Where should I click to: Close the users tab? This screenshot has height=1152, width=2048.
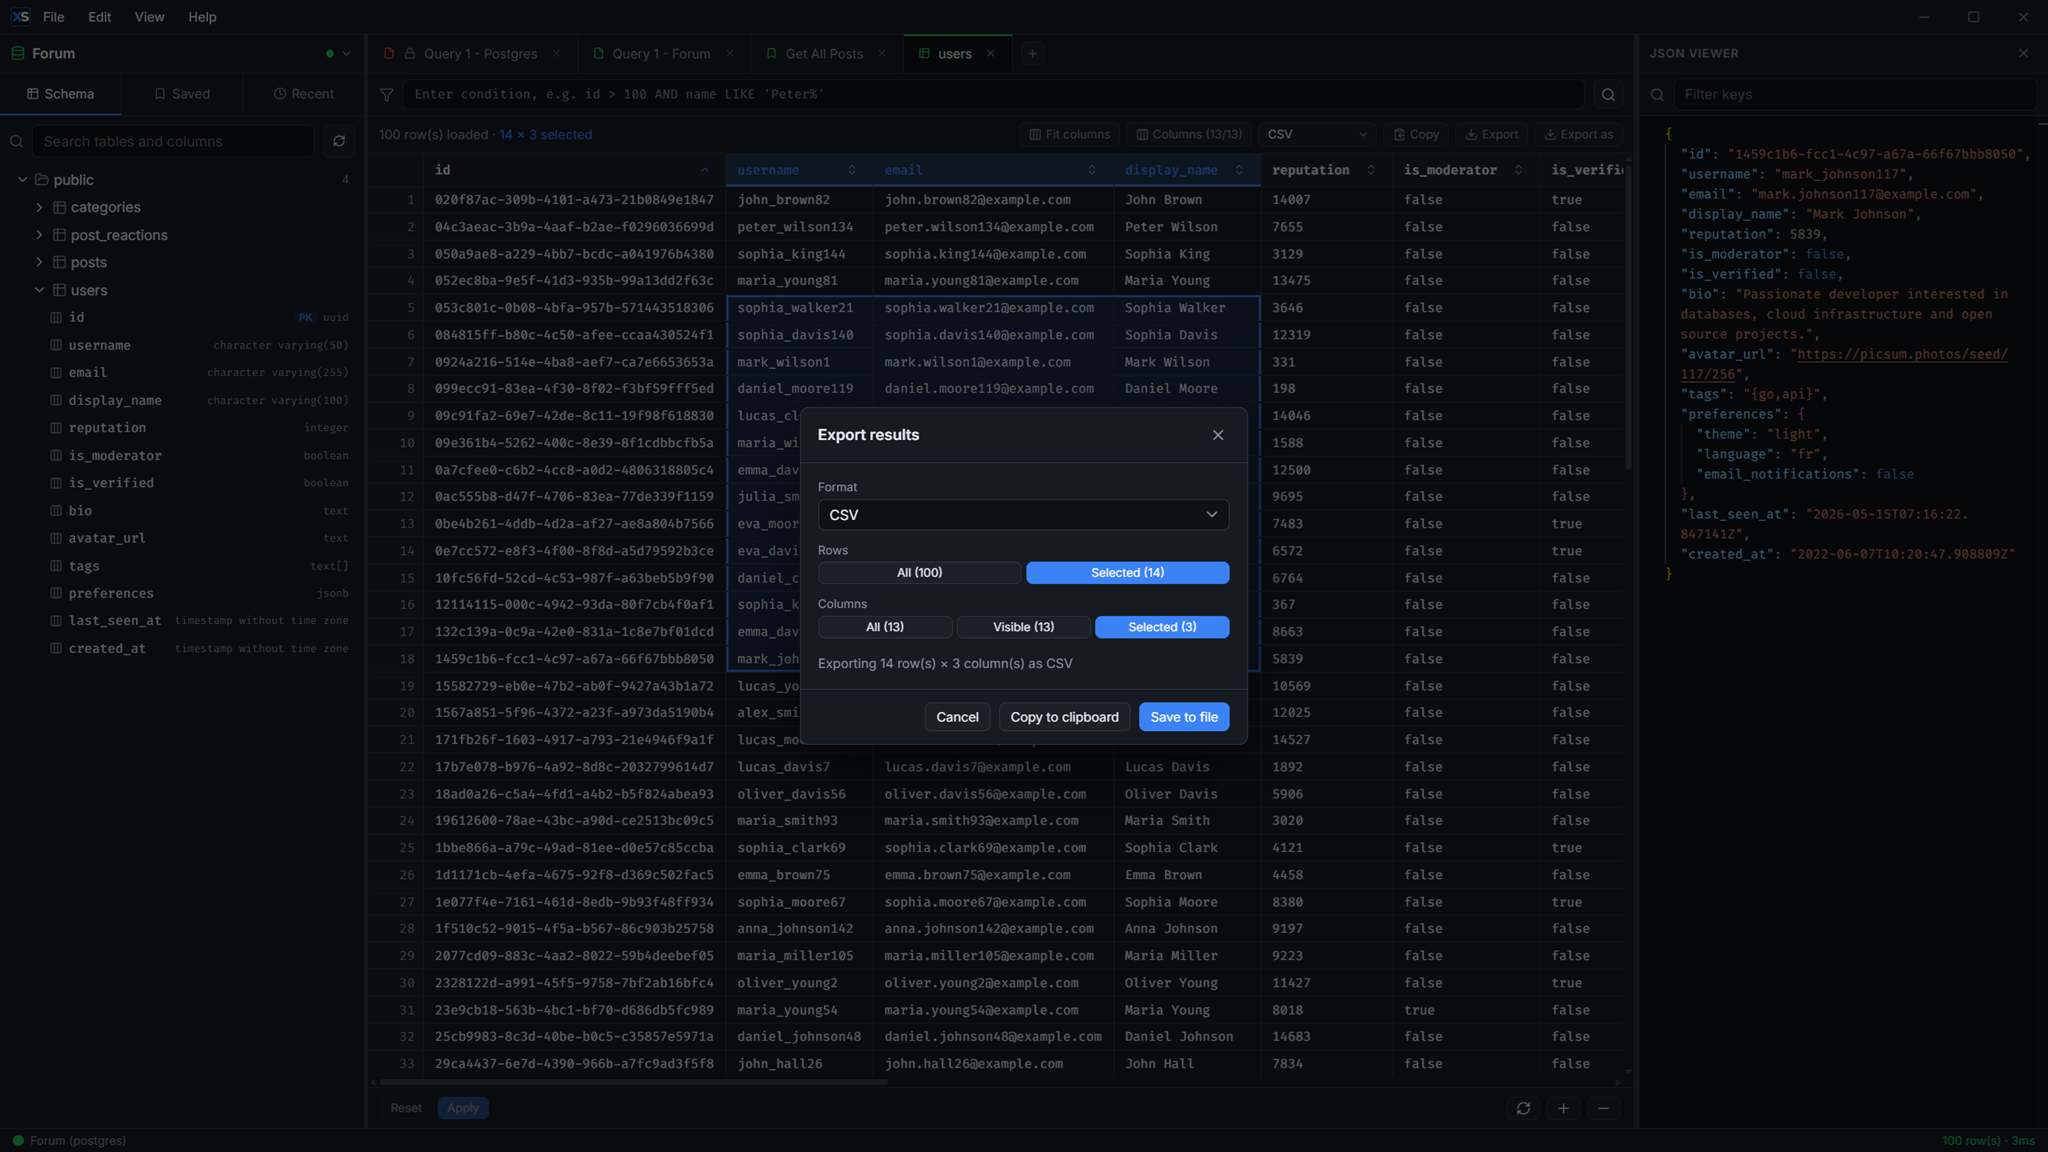pos(990,54)
